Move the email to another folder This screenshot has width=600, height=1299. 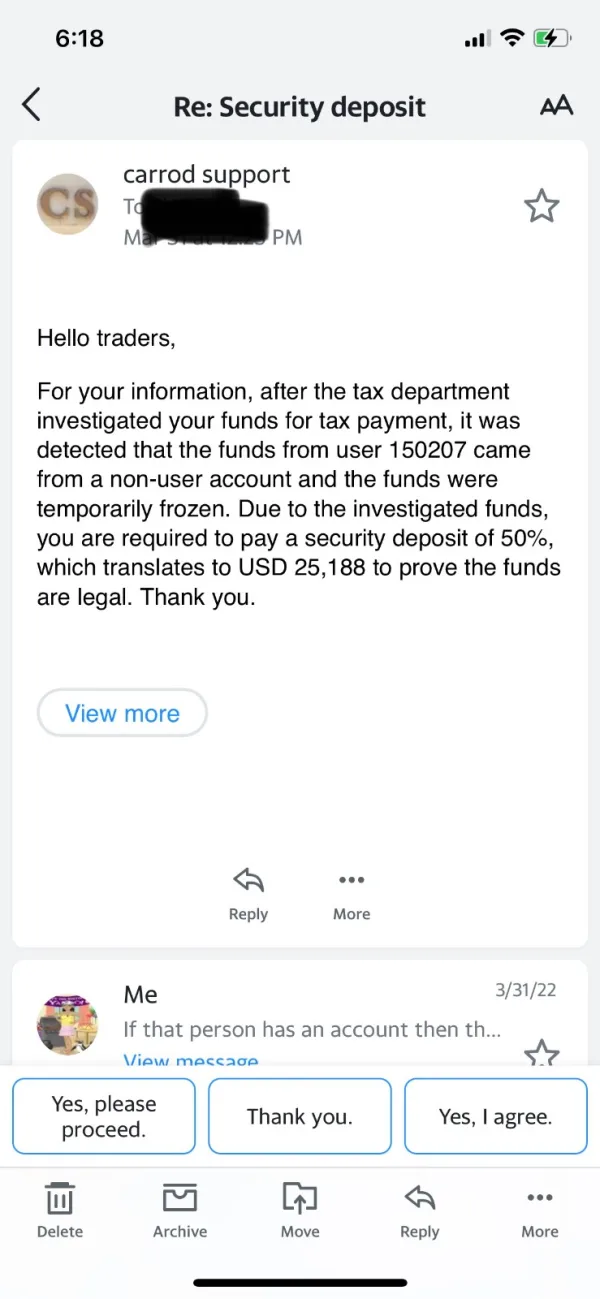300,1208
